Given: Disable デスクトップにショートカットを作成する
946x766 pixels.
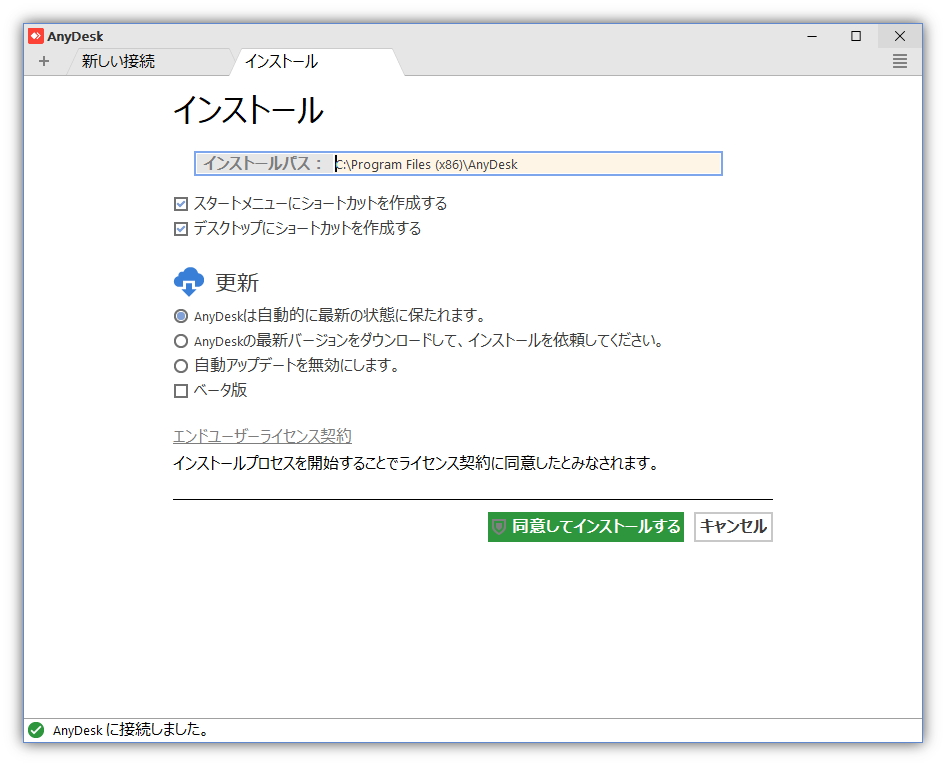Looking at the screenshot, I should point(181,228).
